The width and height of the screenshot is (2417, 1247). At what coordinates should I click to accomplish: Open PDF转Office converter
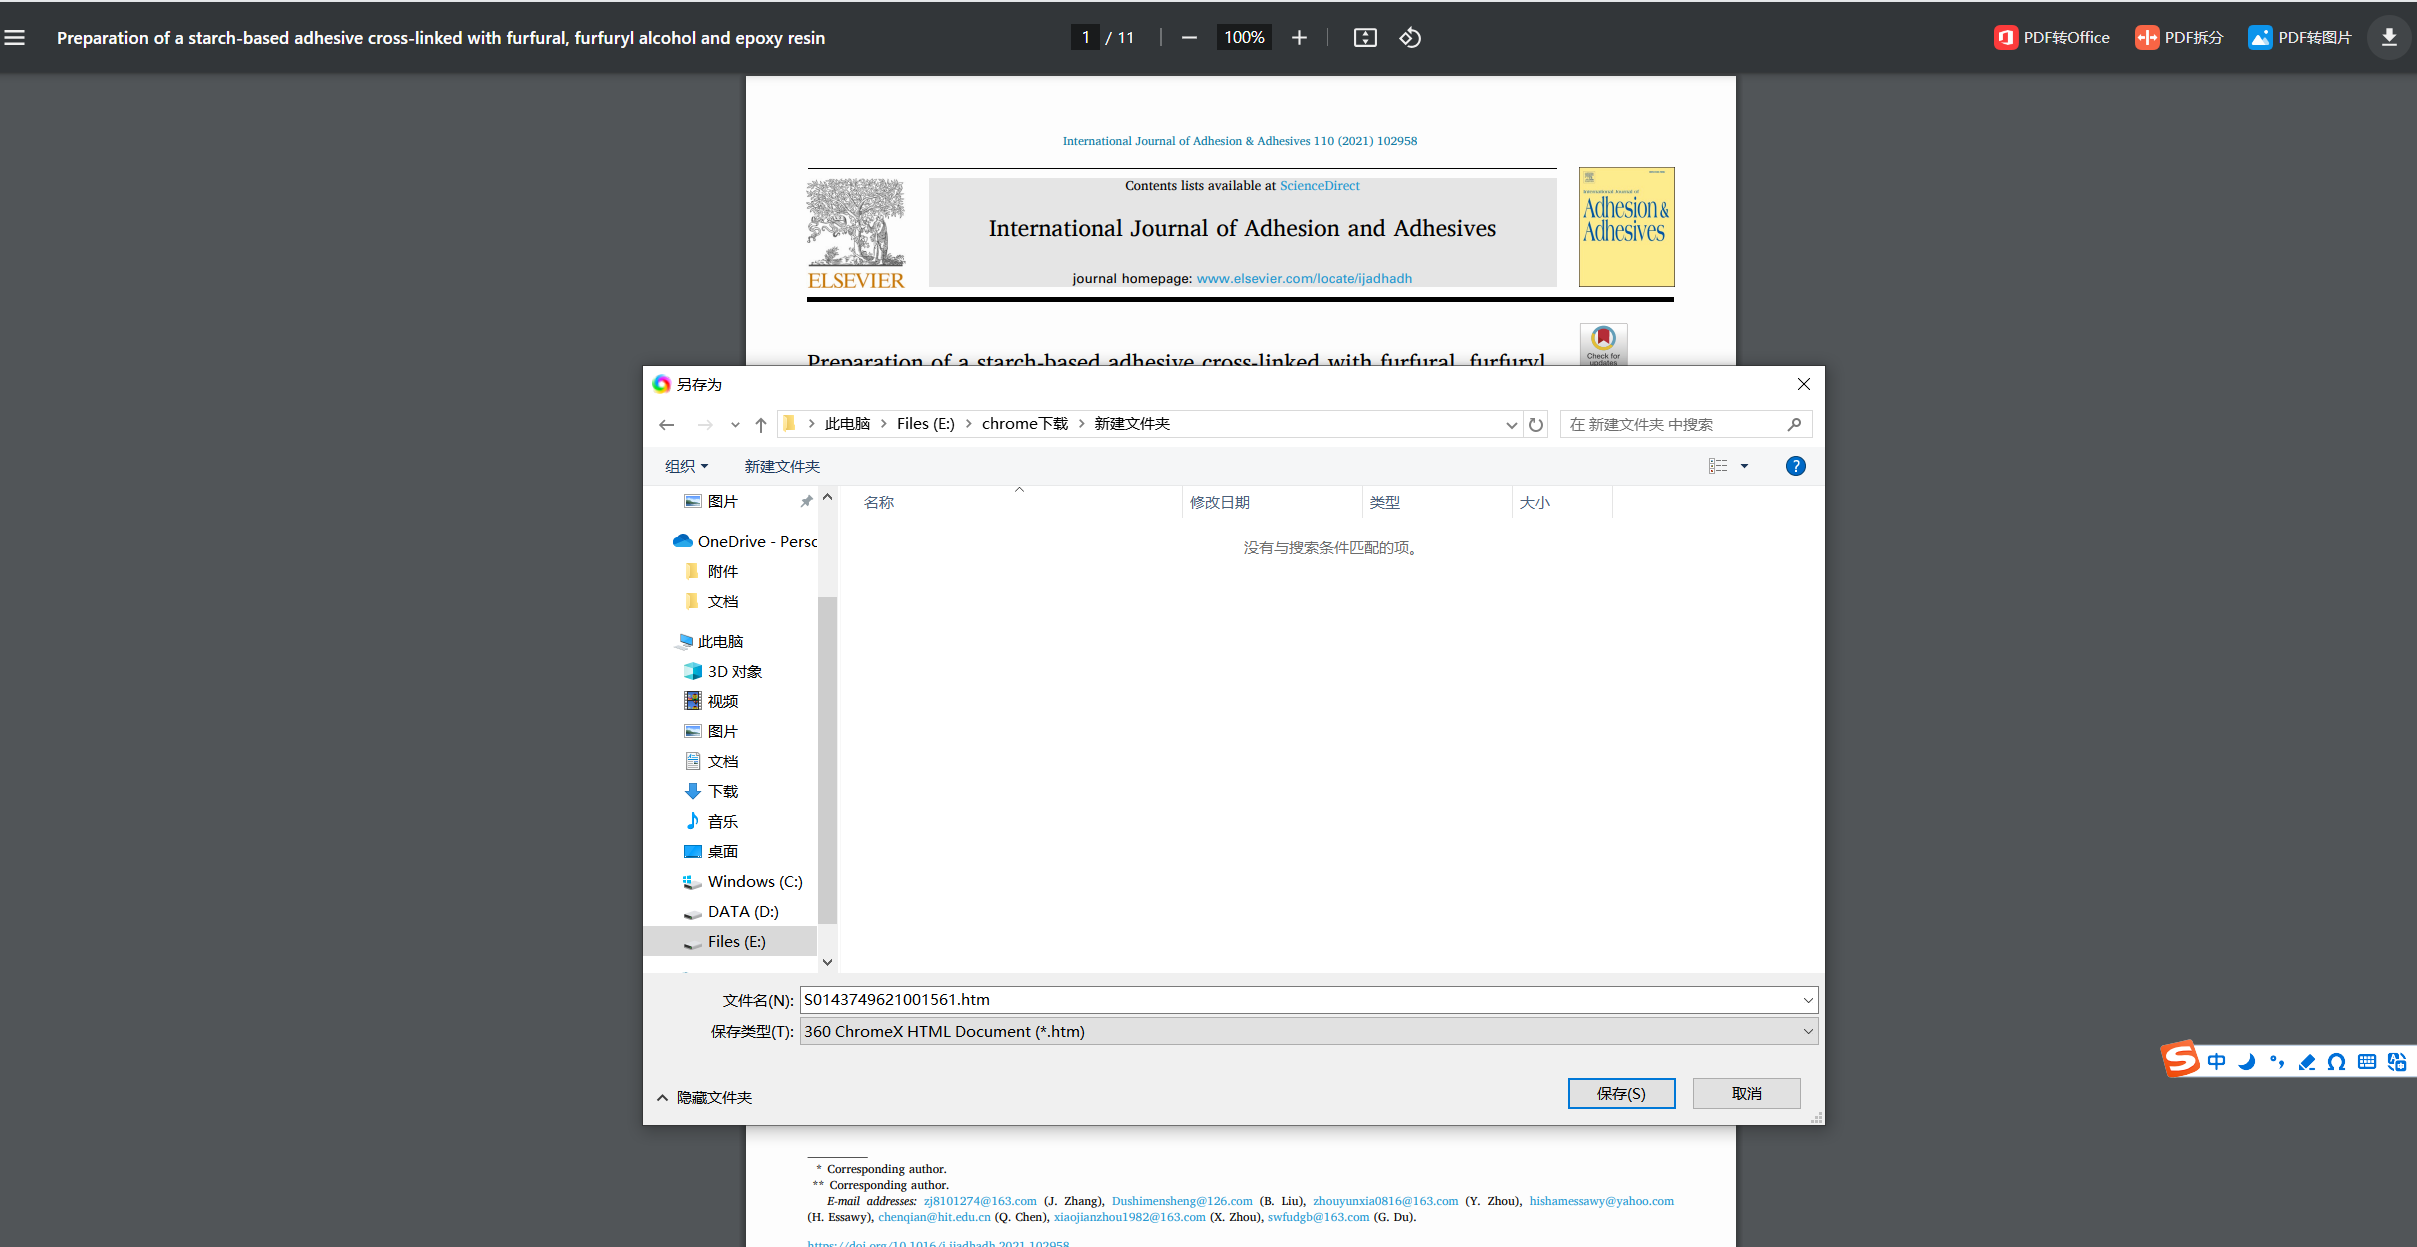tap(2052, 38)
